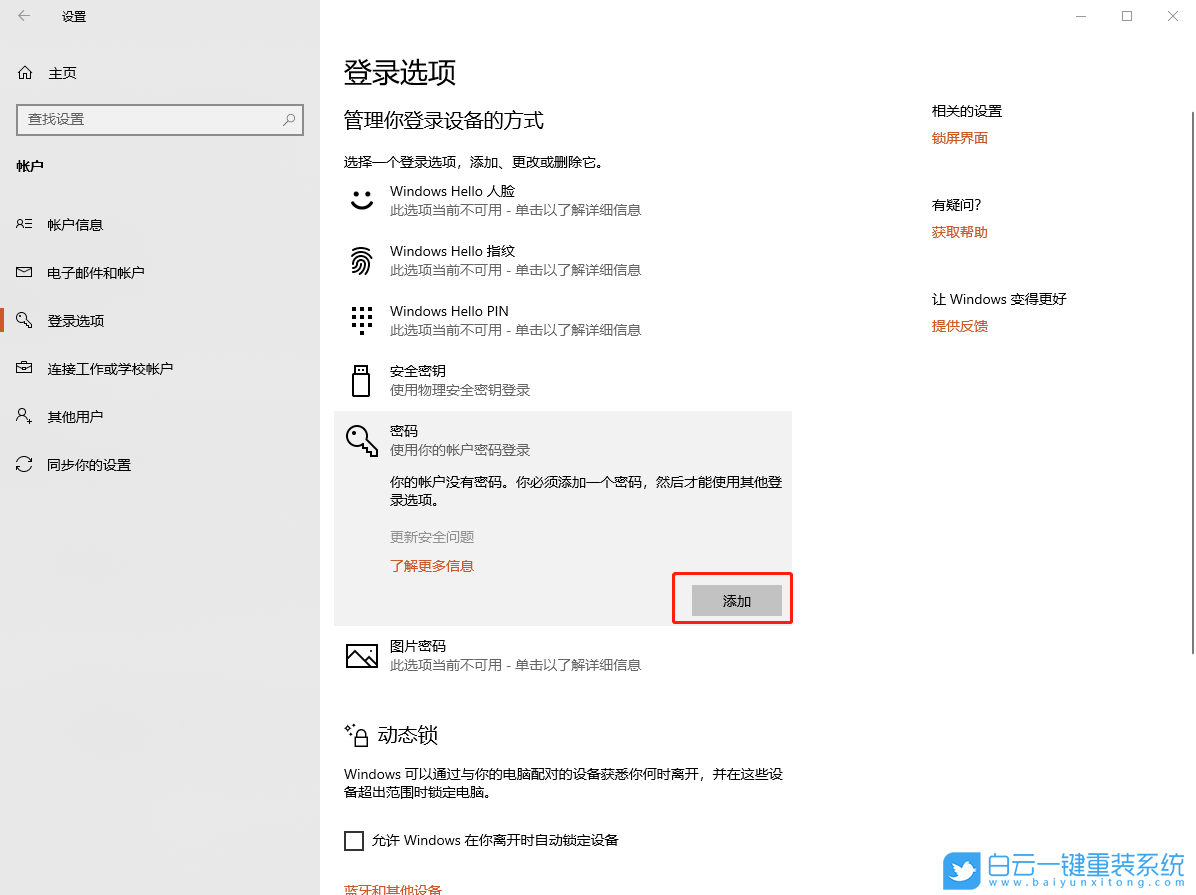Image resolution: width=1196 pixels, height=895 pixels.
Task: Open the 图片密码 option
Action: (418, 646)
